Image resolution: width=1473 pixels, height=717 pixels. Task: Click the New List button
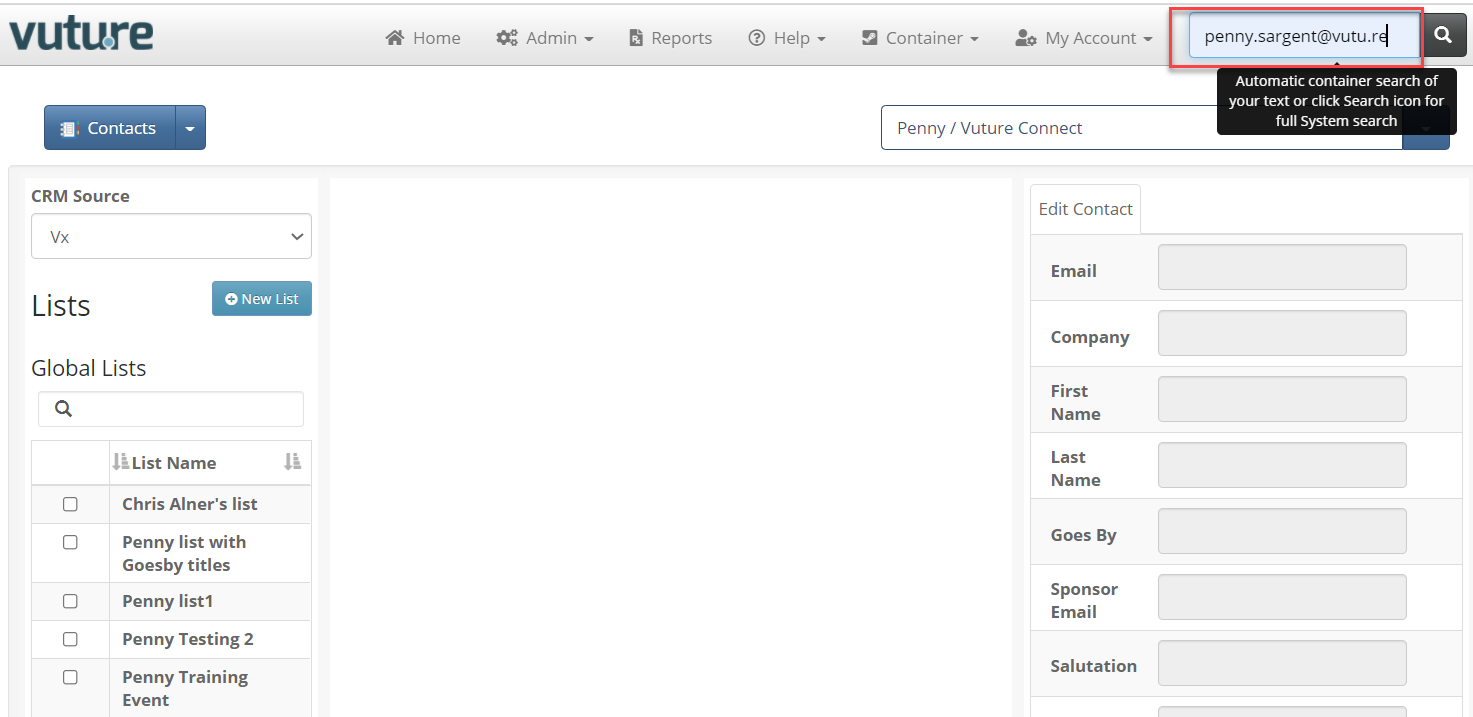(x=262, y=299)
